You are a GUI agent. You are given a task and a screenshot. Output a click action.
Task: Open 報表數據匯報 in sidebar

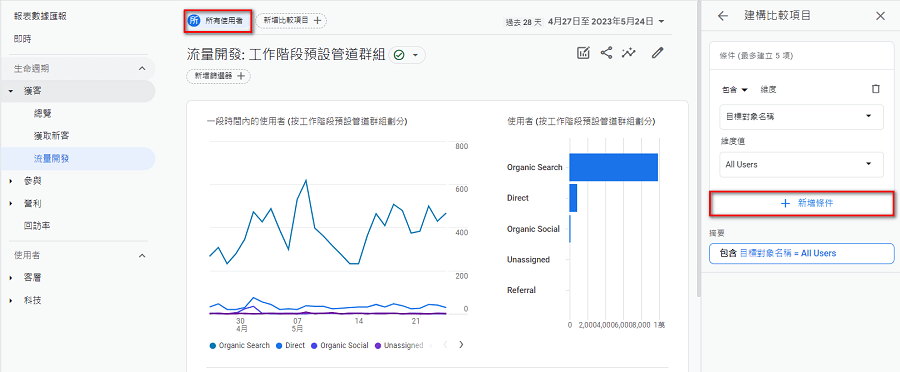pyautogui.click(x=40, y=16)
